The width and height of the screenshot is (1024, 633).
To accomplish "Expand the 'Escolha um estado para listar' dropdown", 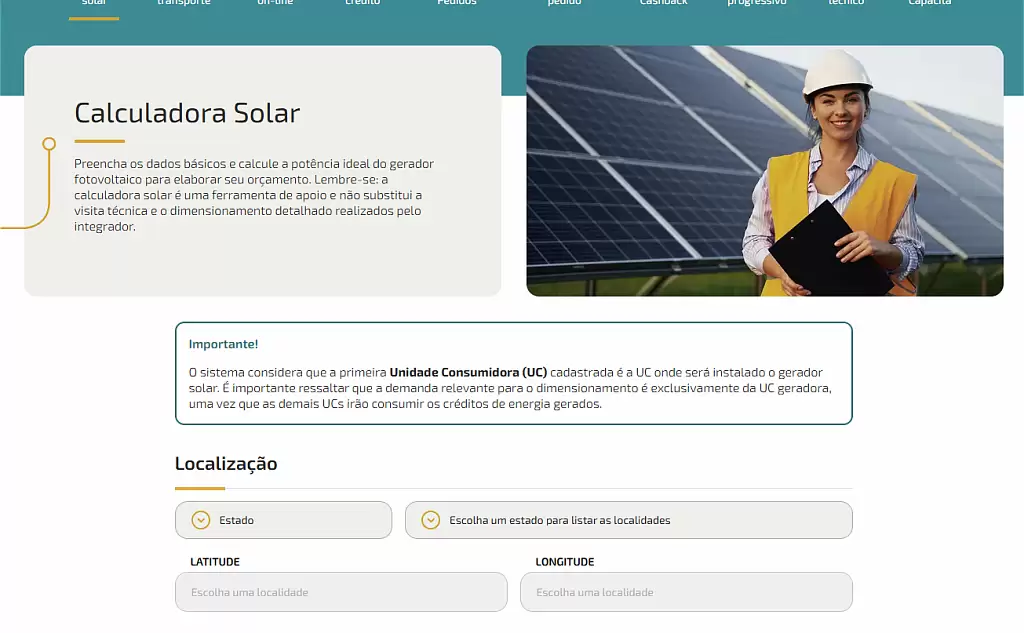I will [x=628, y=520].
